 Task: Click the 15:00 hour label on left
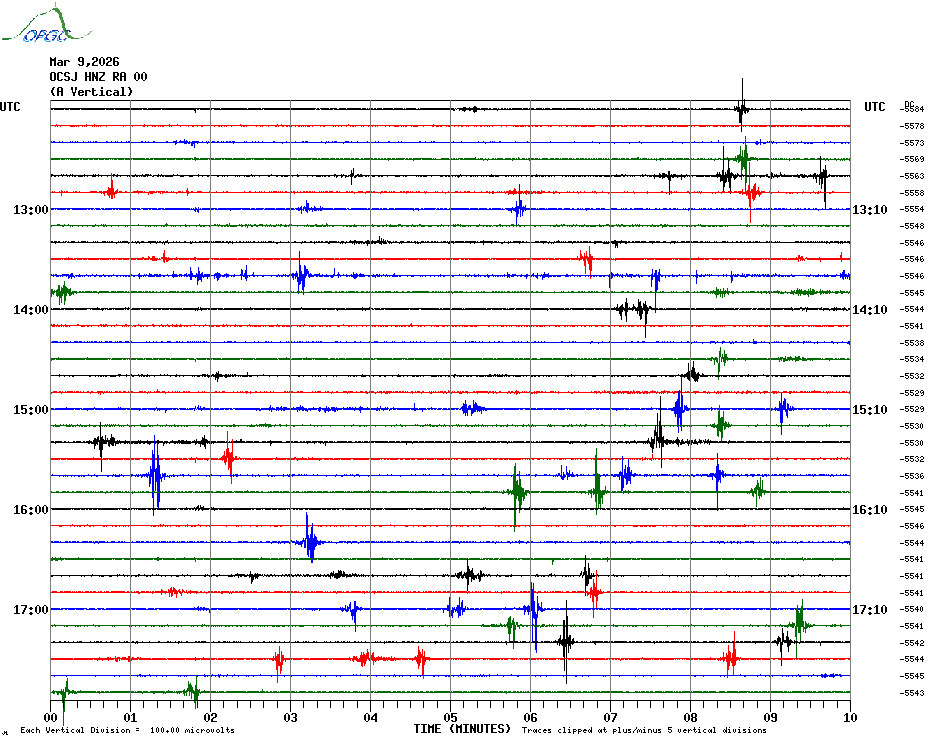coord(30,410)
